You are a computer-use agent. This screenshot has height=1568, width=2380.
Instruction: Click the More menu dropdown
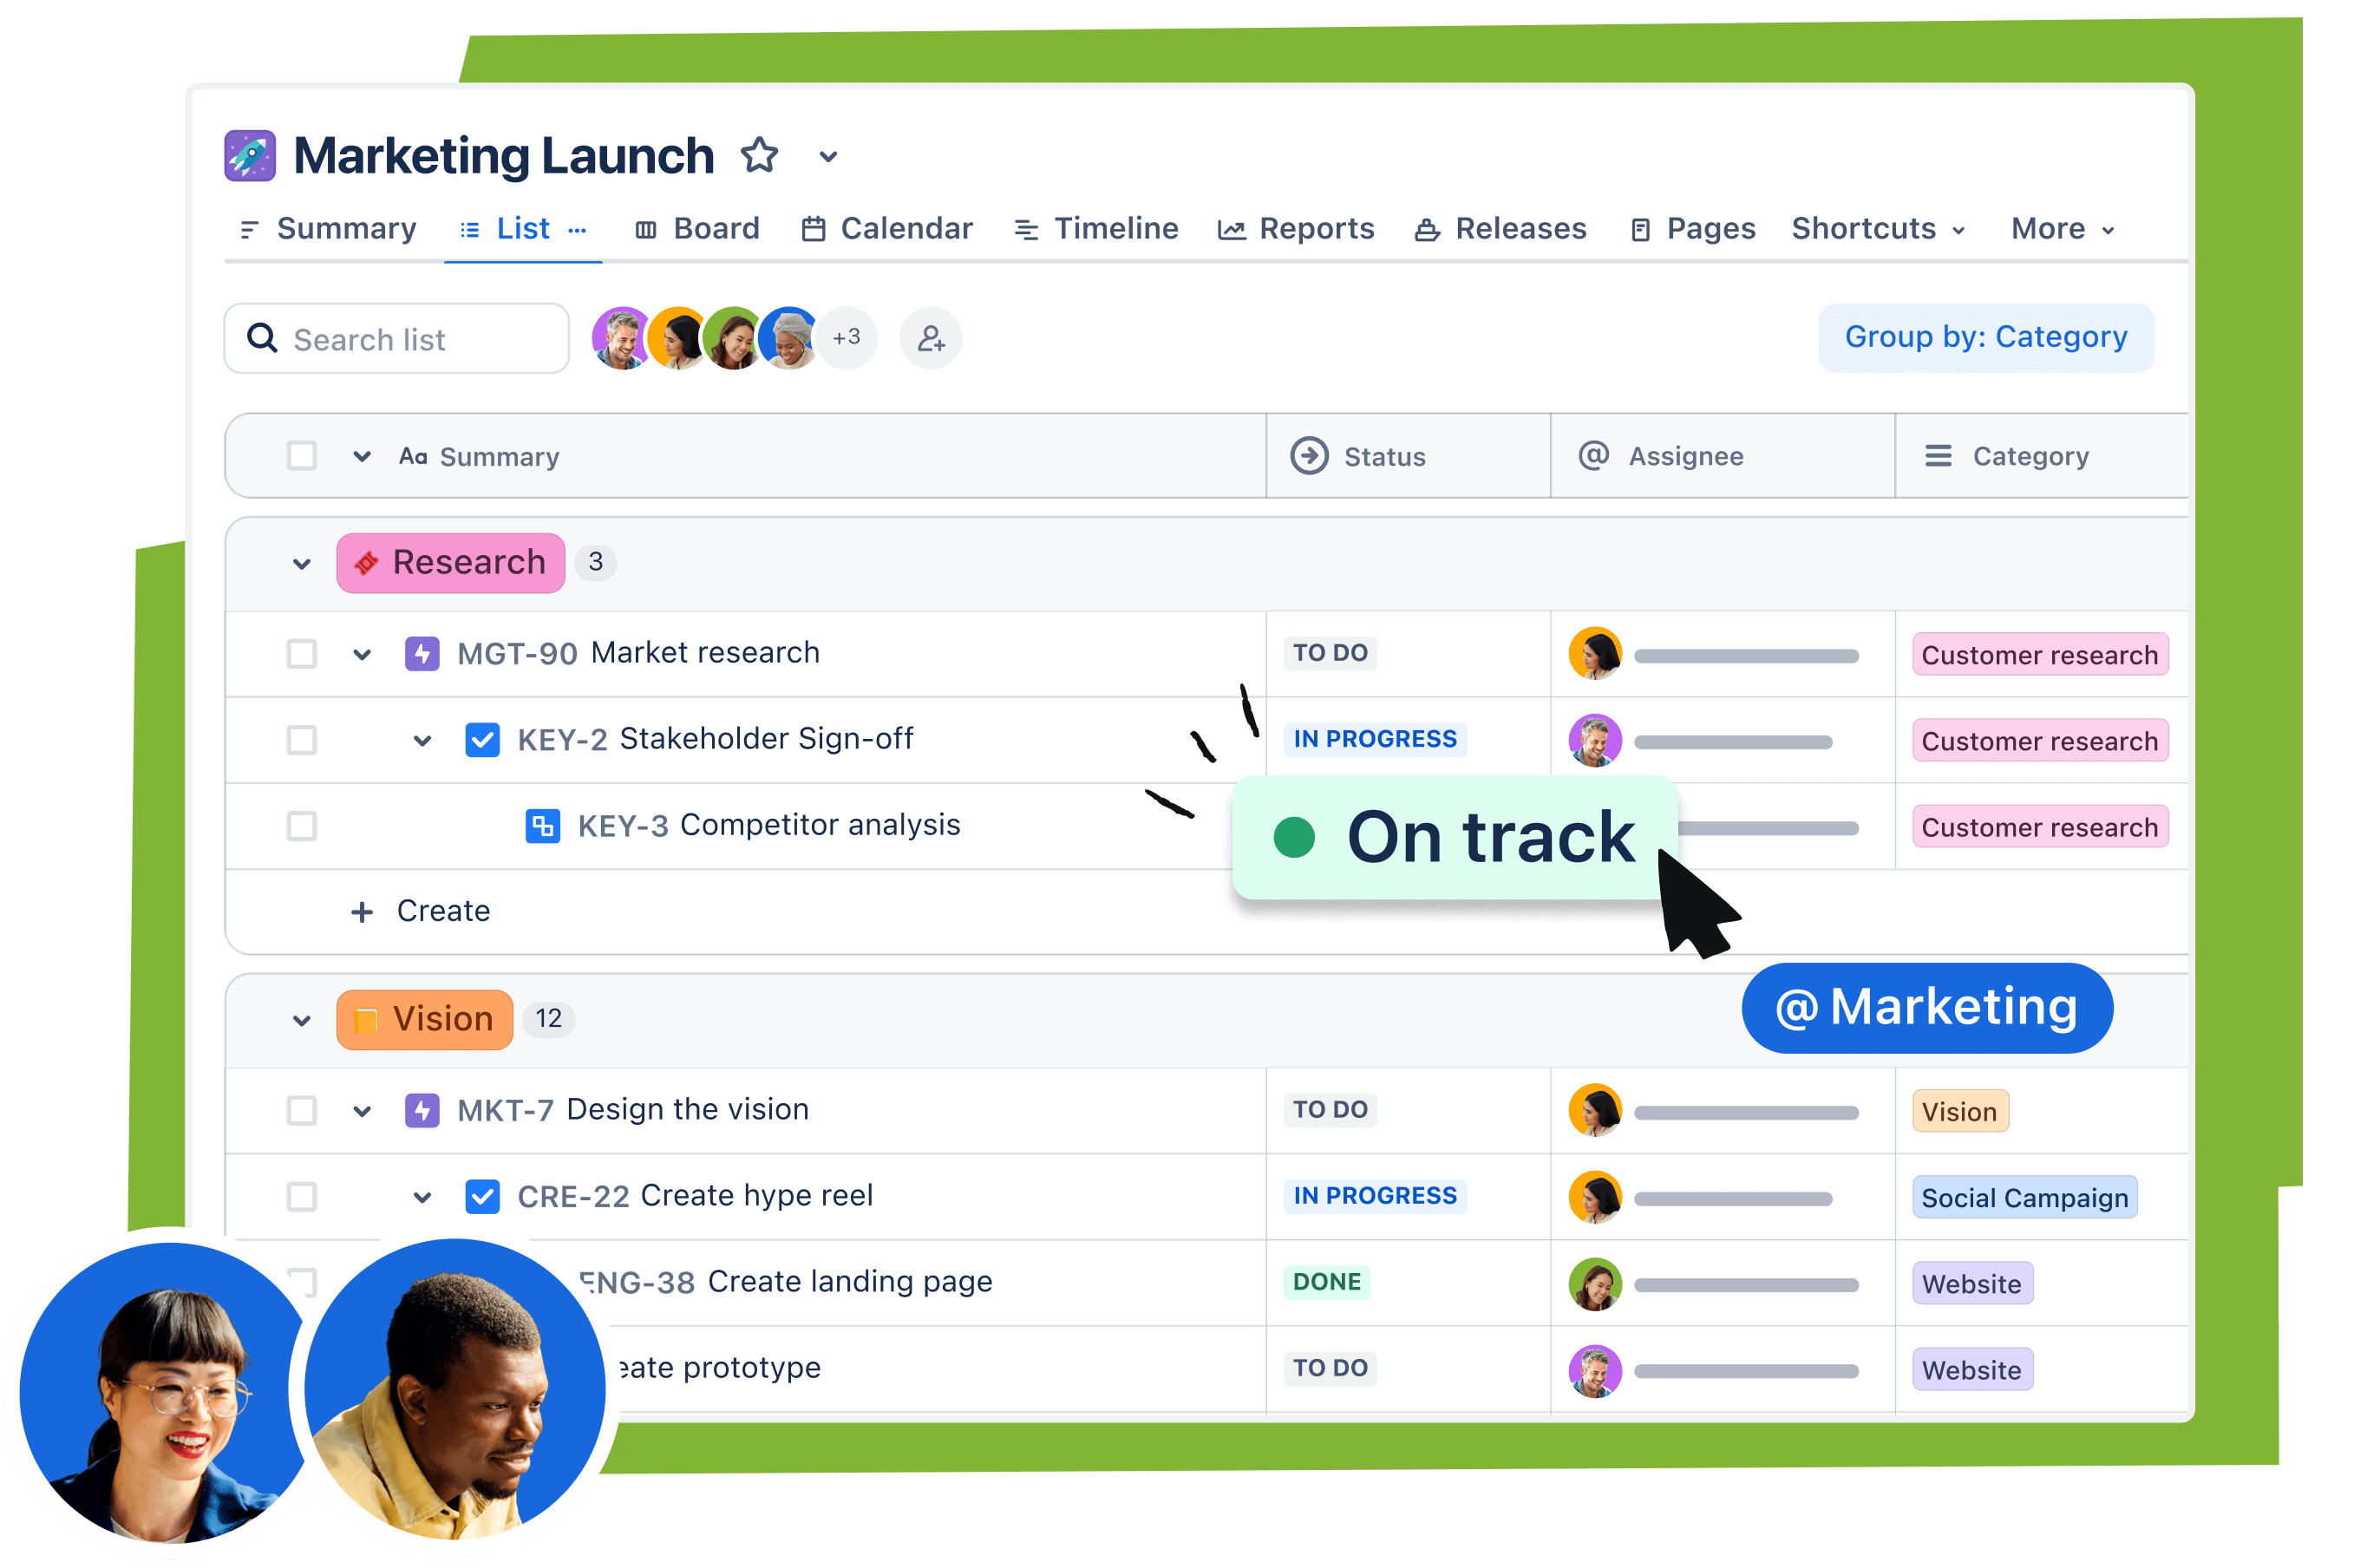click(2056, 229)
